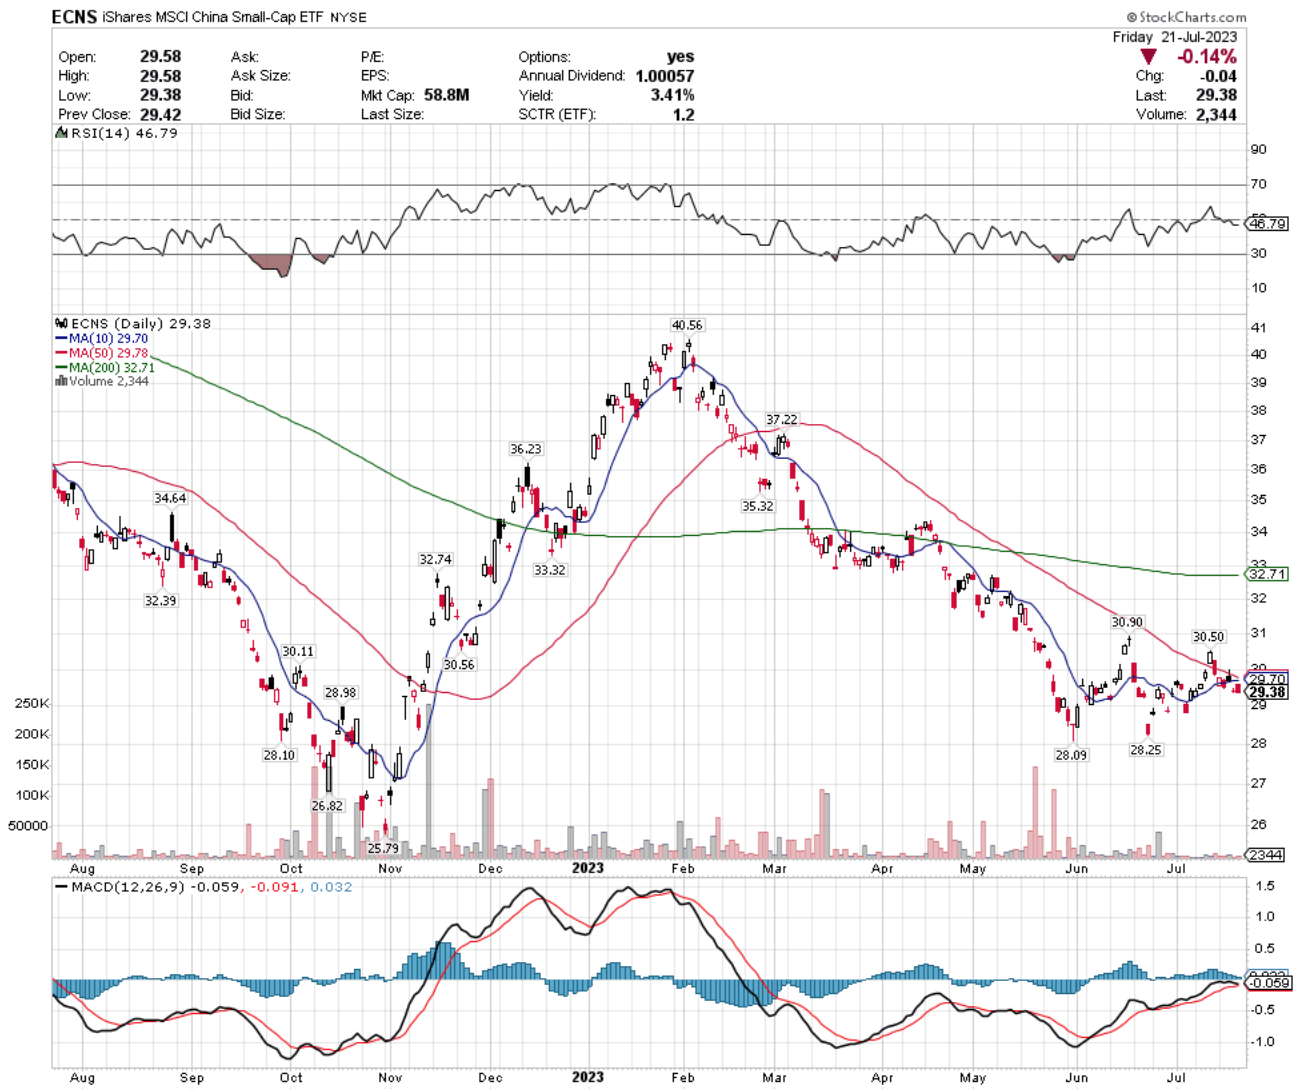The width and height of the screenshot is (1314, 1092).
Task: Click the Prev Close value 29.42
Action: point(160,114)
